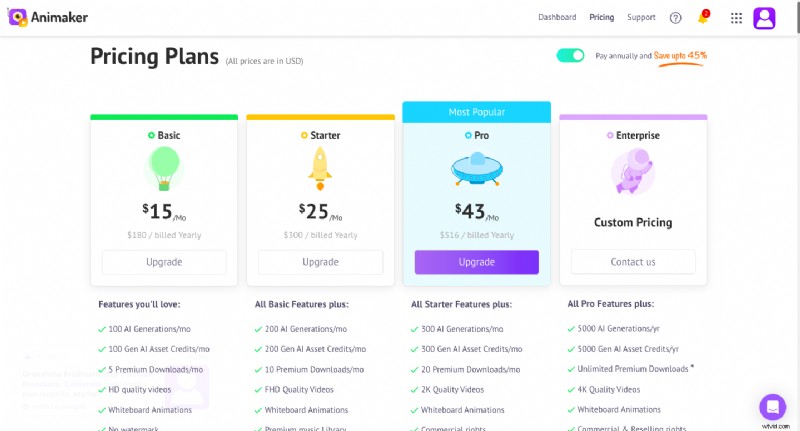The height and width of the screenshot is (431, 800).
Task: Open the user profile avatar
Action: 764,17
